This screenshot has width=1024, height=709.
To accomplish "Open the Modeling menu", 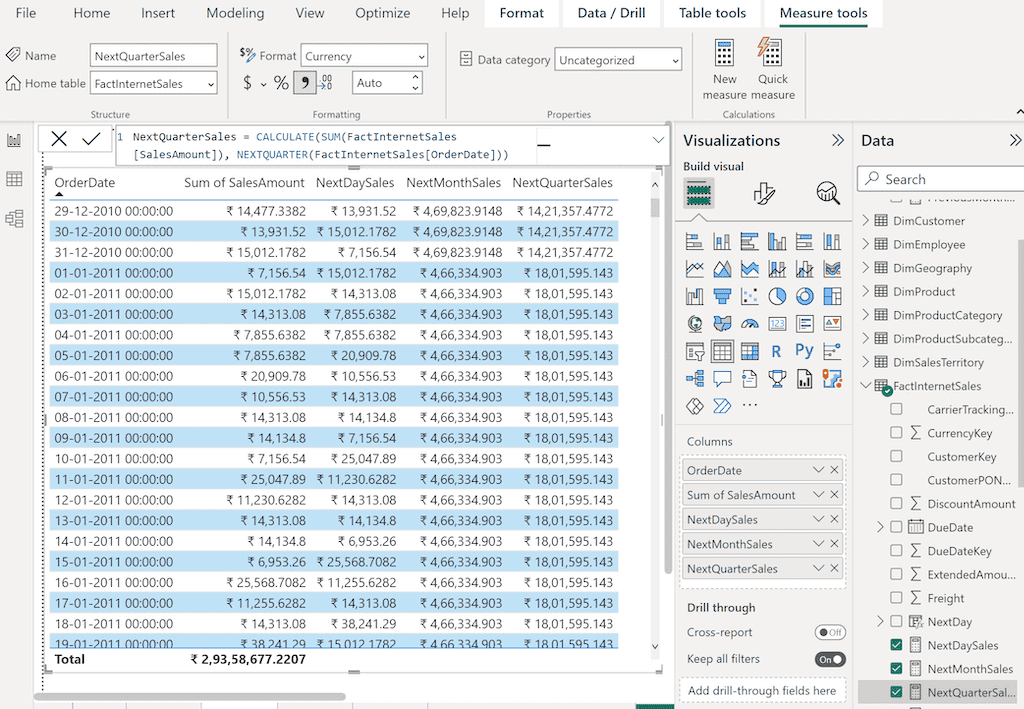I will [x=234, y=13].
